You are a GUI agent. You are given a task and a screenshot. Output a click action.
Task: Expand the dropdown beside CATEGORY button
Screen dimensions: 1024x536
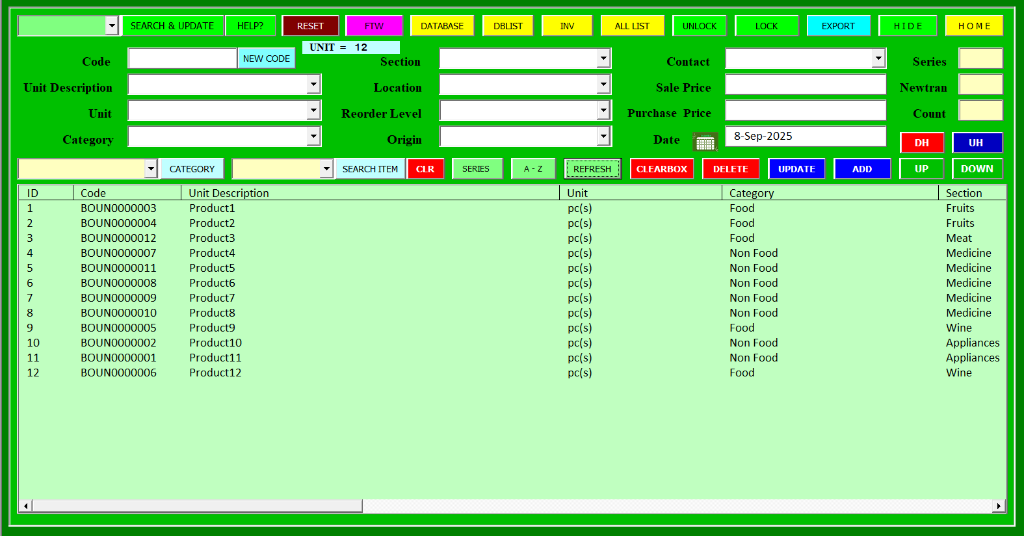(151, 168)
